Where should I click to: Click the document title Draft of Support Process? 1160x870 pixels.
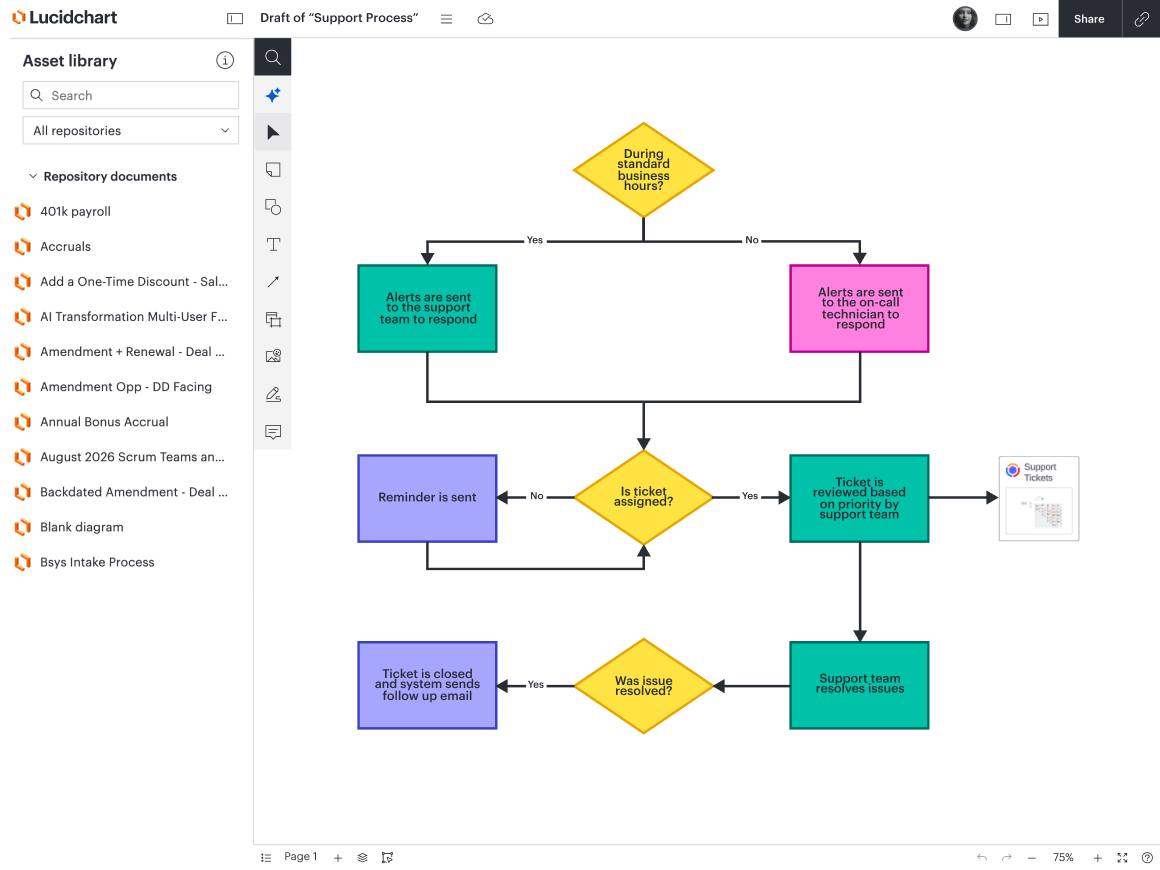(339, 18)
